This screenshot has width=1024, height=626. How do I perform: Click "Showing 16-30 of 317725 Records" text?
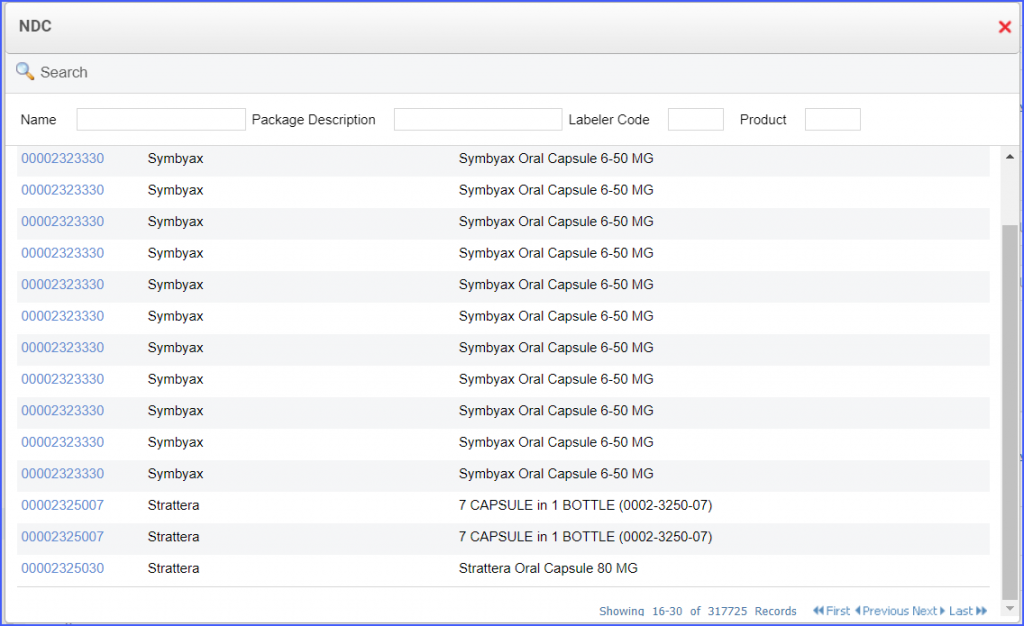697,611
